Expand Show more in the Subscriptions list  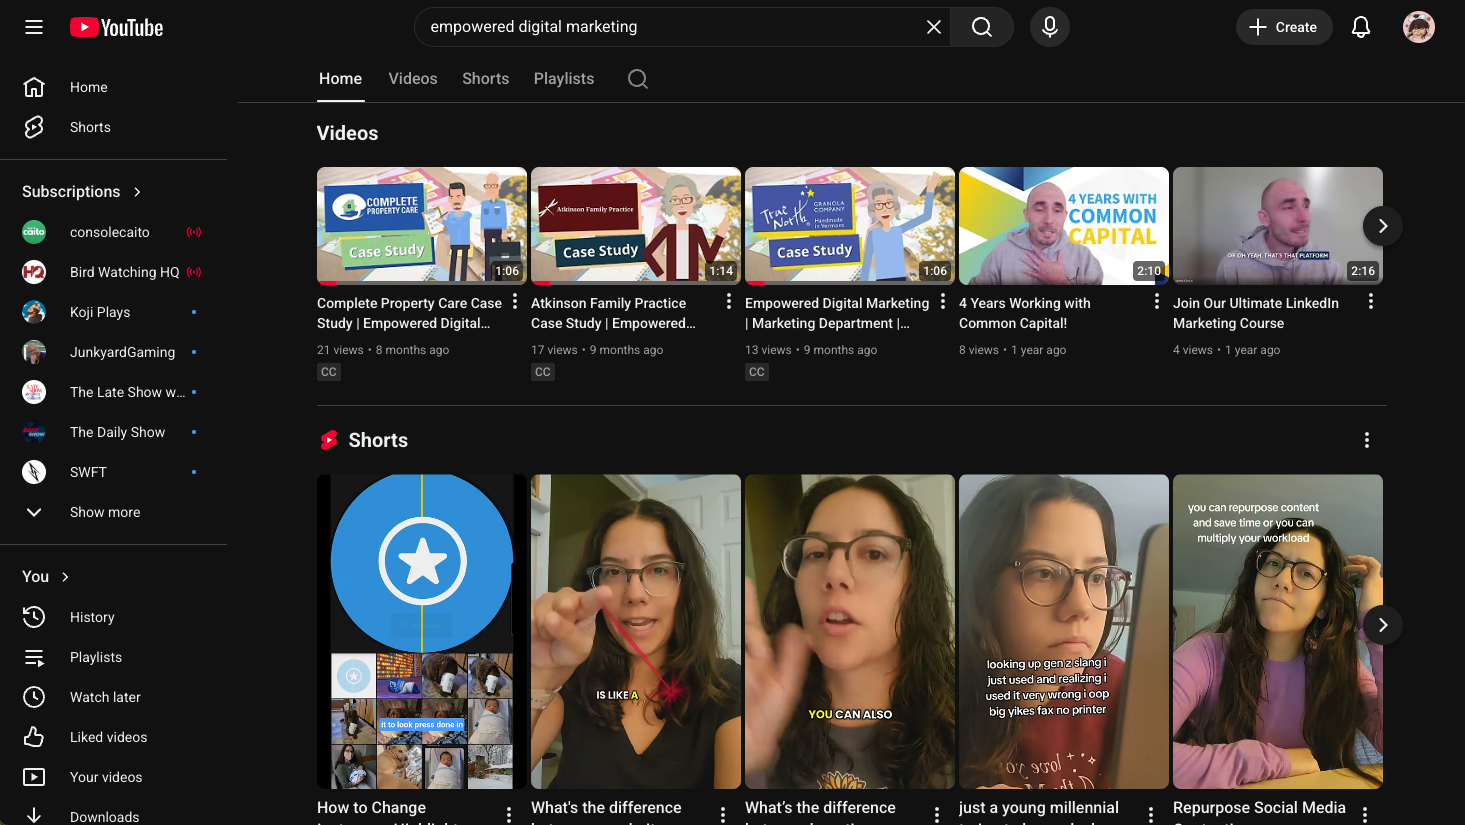pos(104,512)
